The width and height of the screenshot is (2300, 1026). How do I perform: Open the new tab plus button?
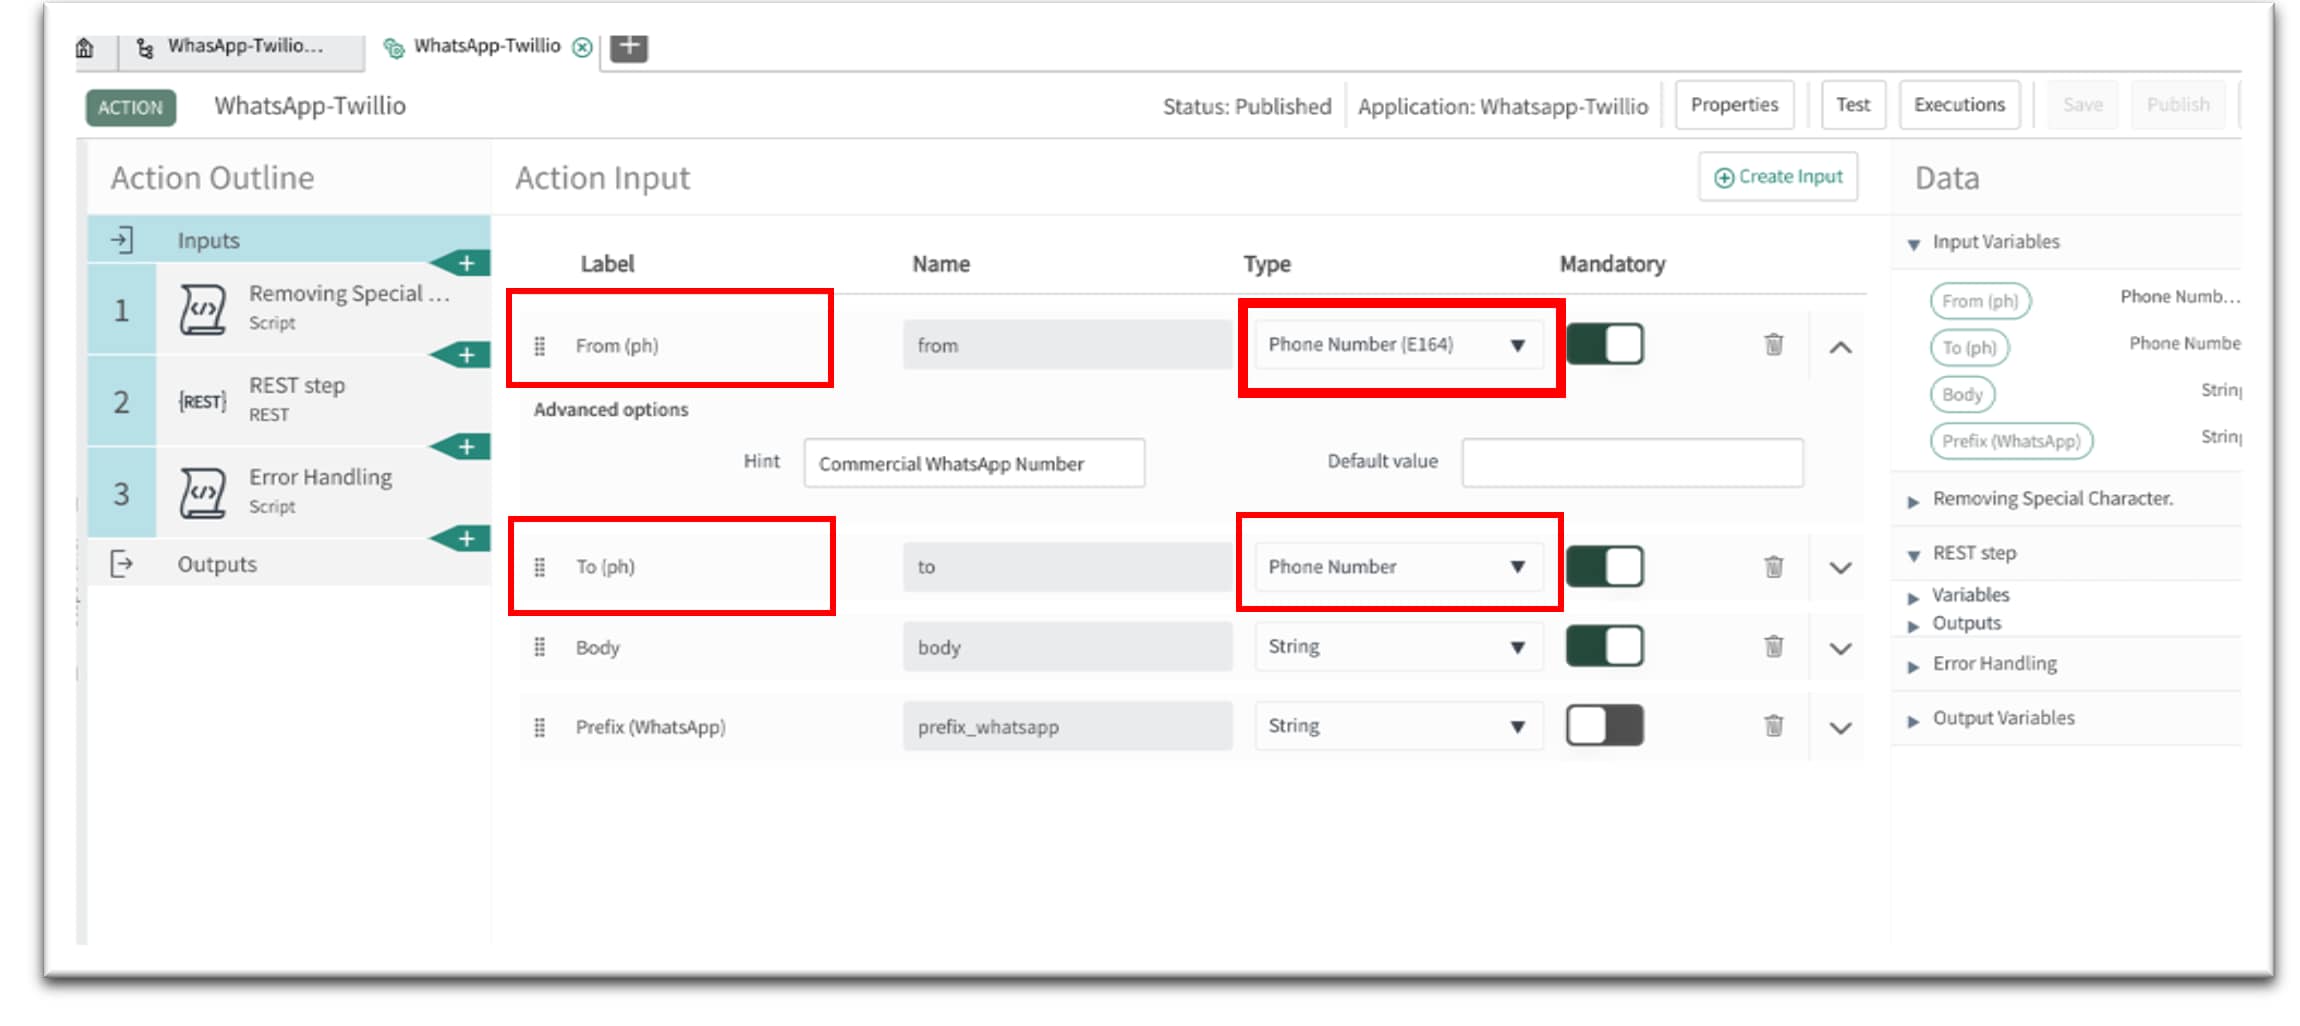629,46
